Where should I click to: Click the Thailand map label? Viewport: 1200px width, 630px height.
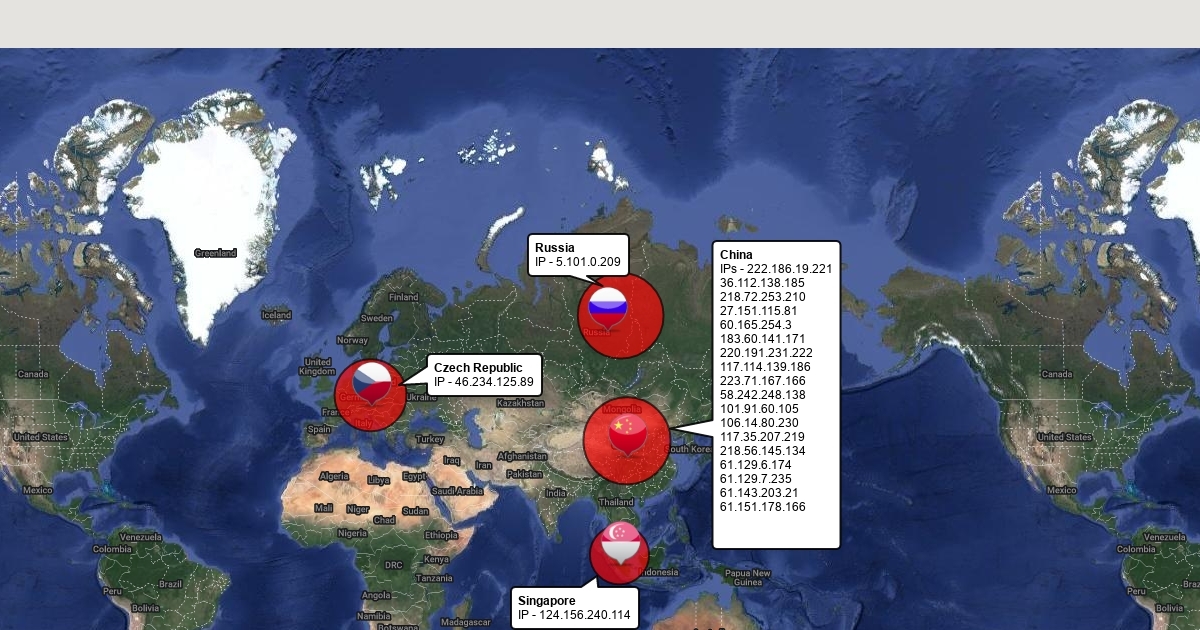click(x=616, y=502)
